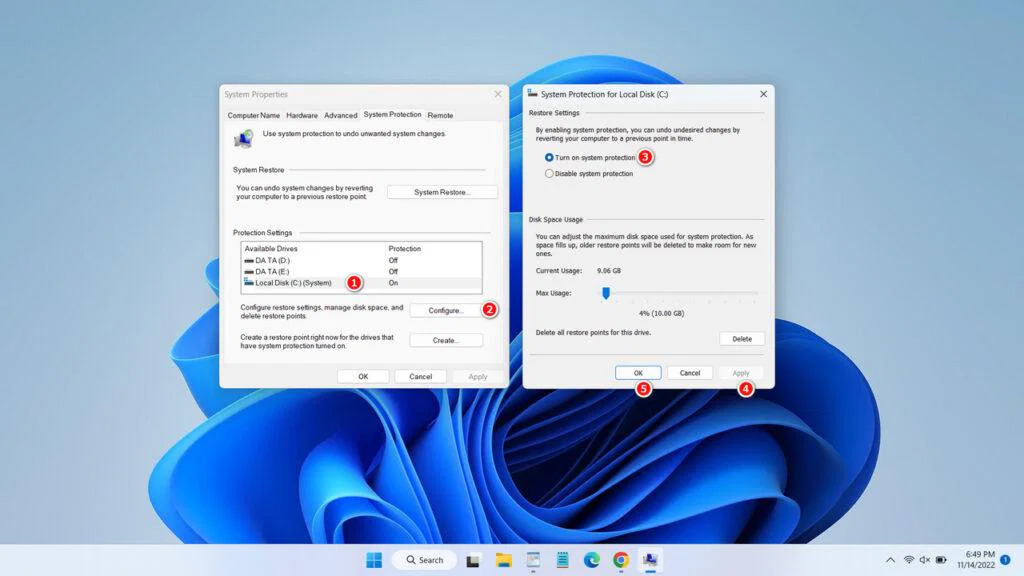Expand hidden icons in the system tray
1024x576 pixels.
[890, 560]
